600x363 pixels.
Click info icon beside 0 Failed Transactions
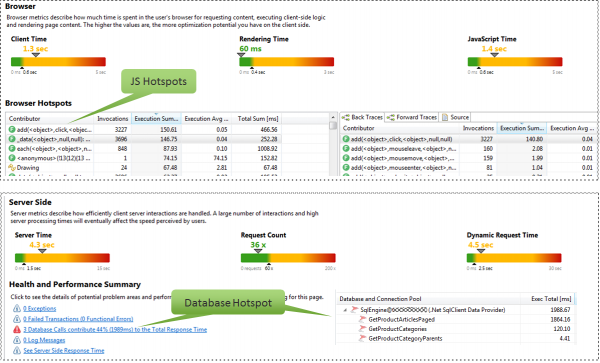click(17, 319)
